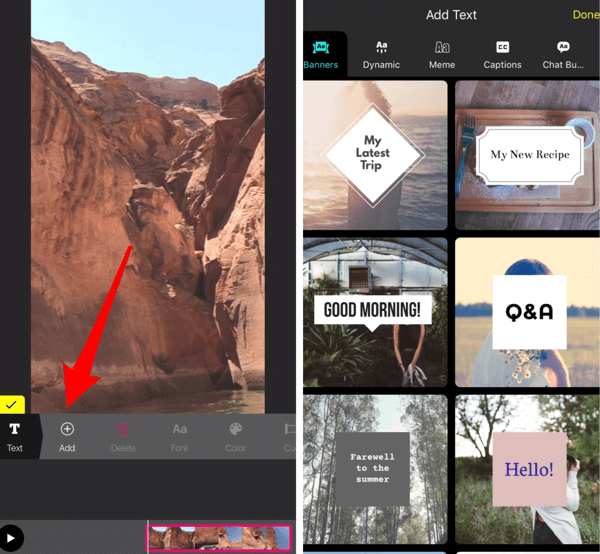Open the Chat Bubbles tab
600x554 pixels.
565,54
